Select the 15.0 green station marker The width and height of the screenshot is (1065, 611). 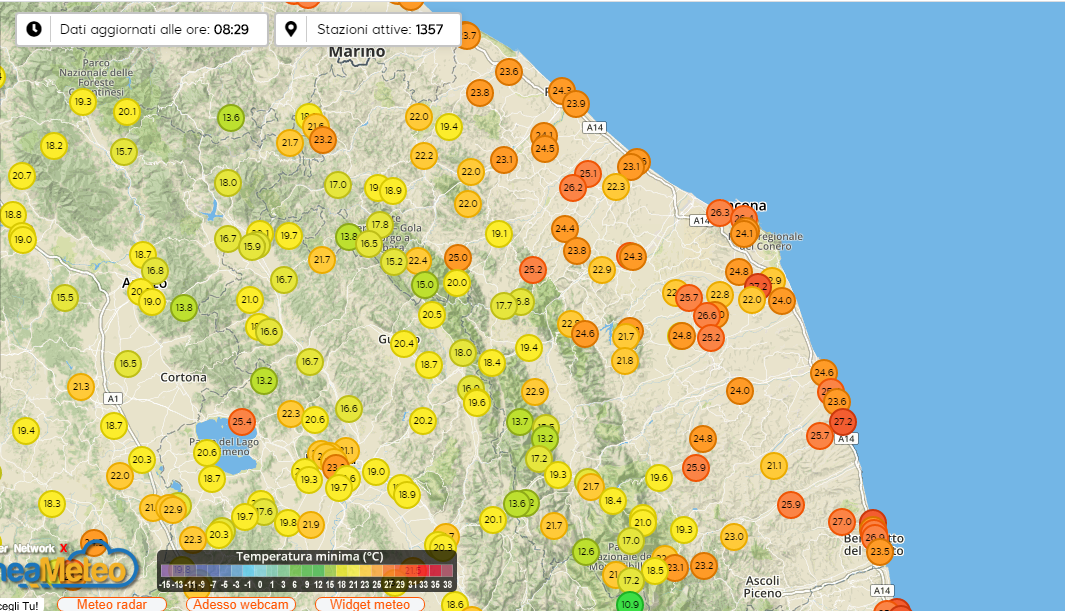pyautogui.click(x=425, y=284)
